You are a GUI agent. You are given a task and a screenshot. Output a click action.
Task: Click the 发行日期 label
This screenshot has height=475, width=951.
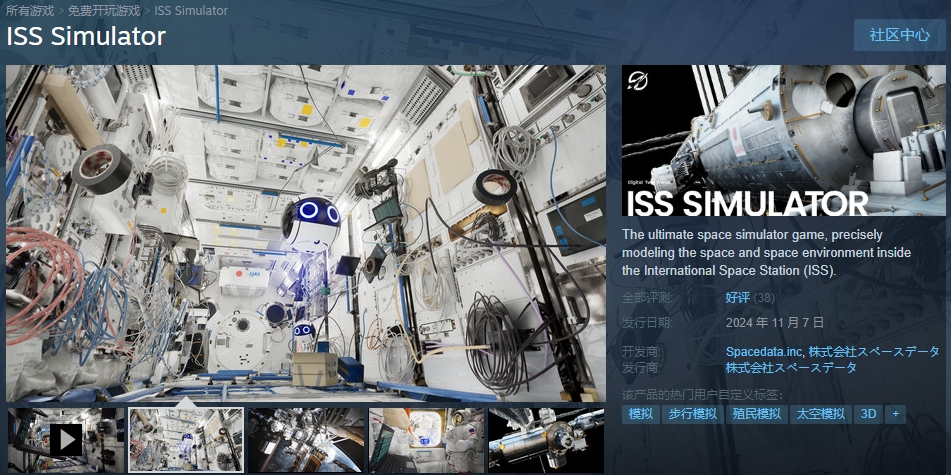647,322
